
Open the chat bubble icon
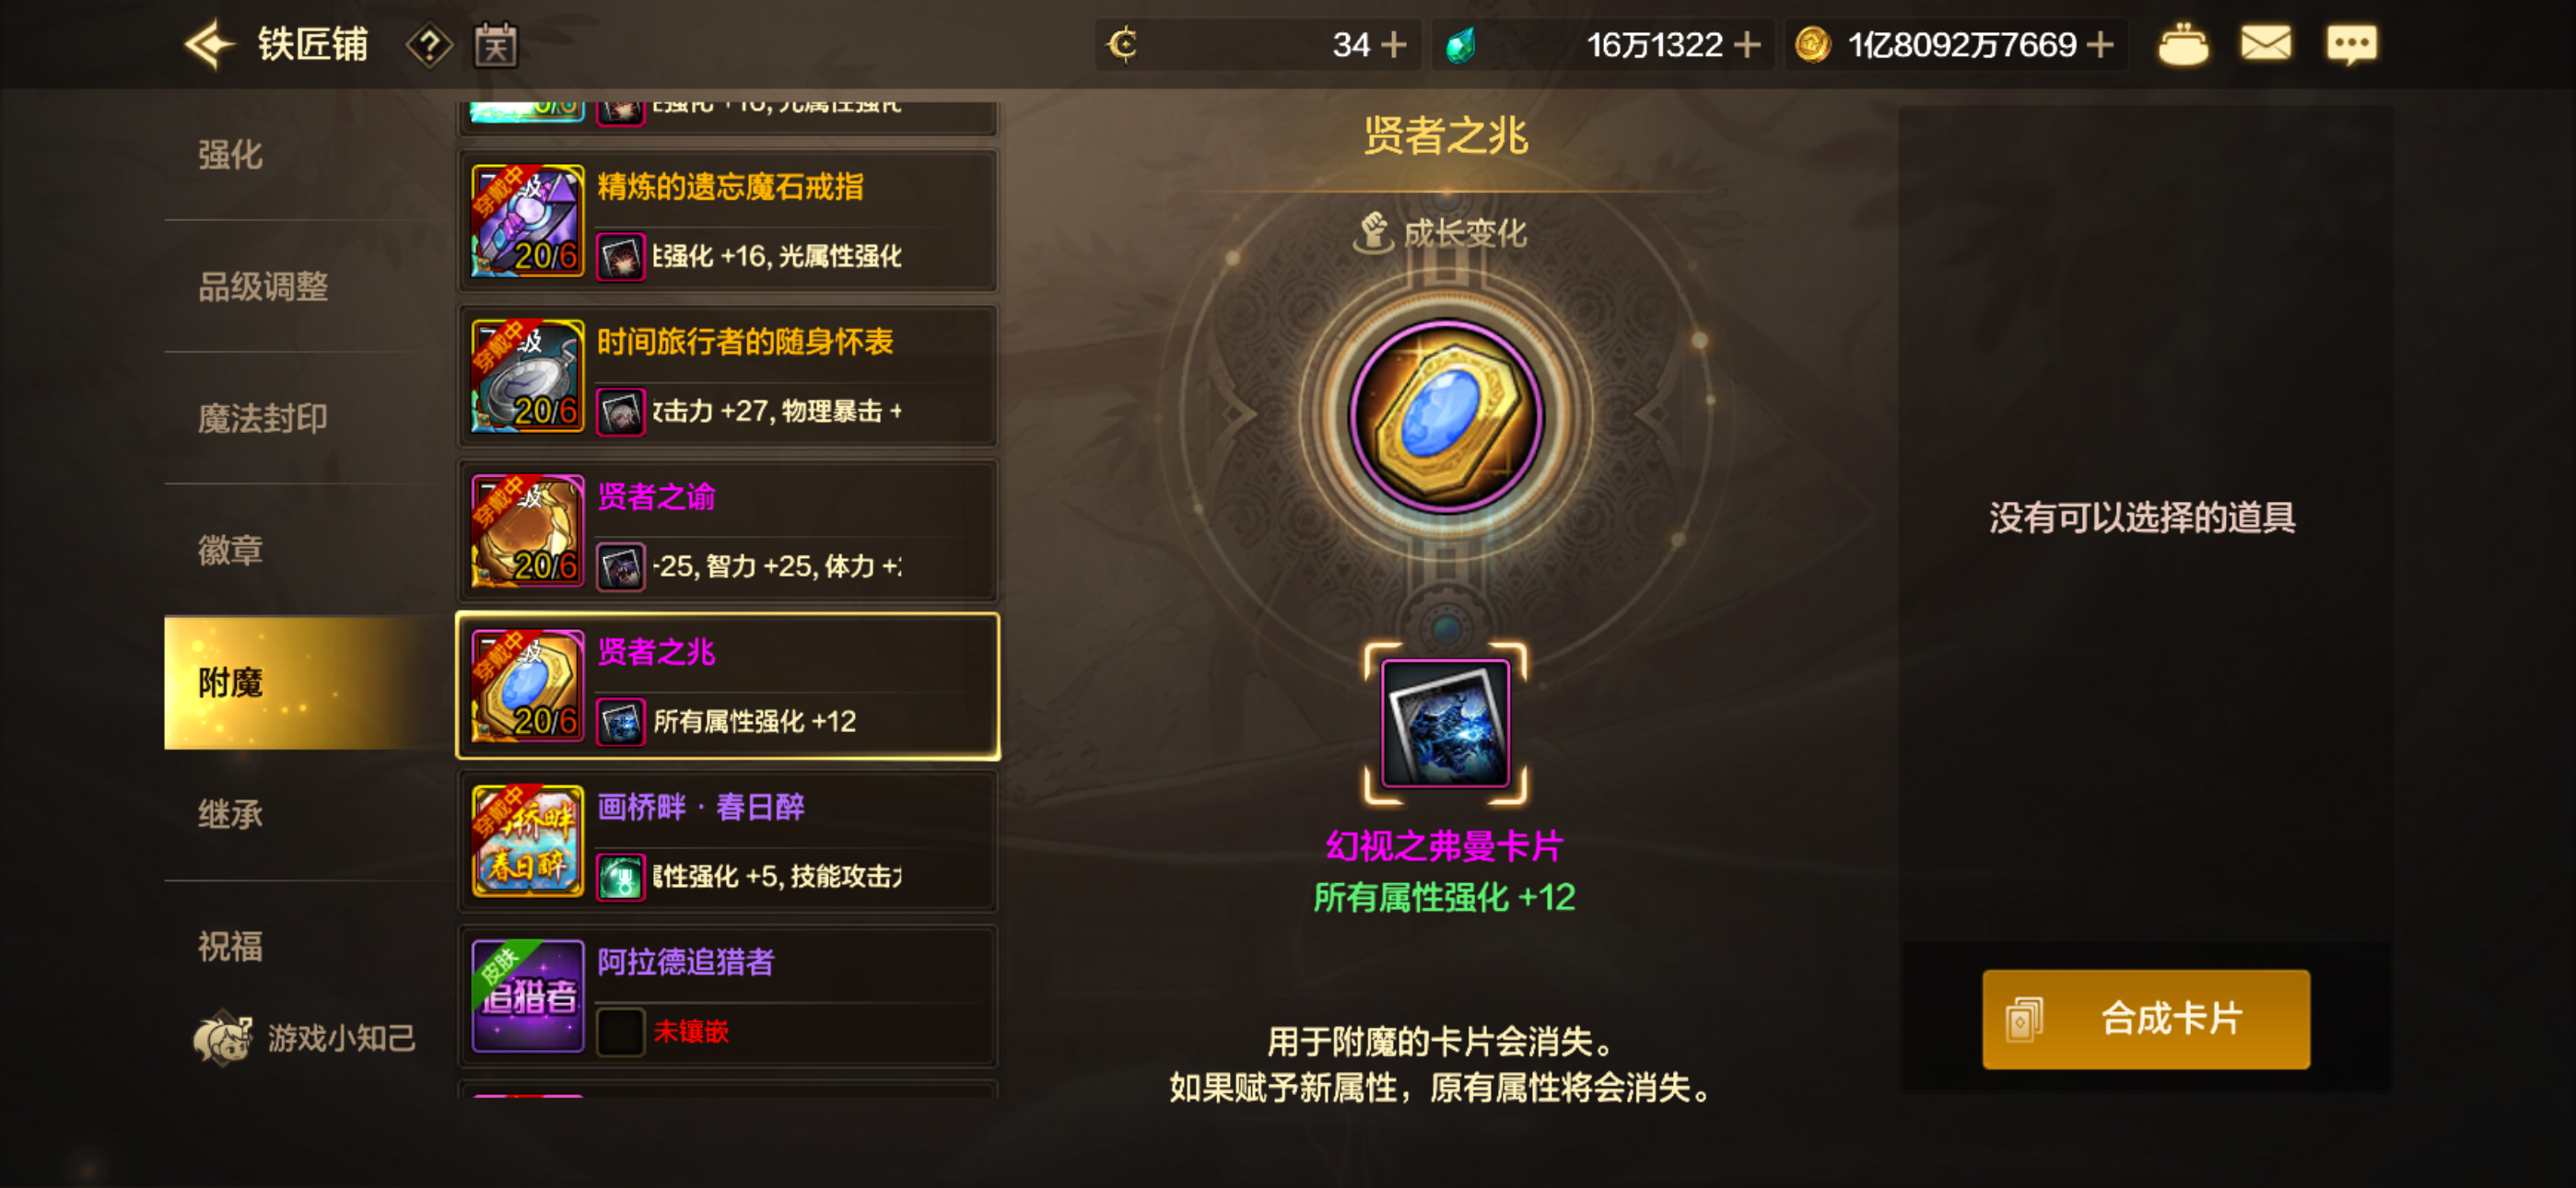point(2351,45)
